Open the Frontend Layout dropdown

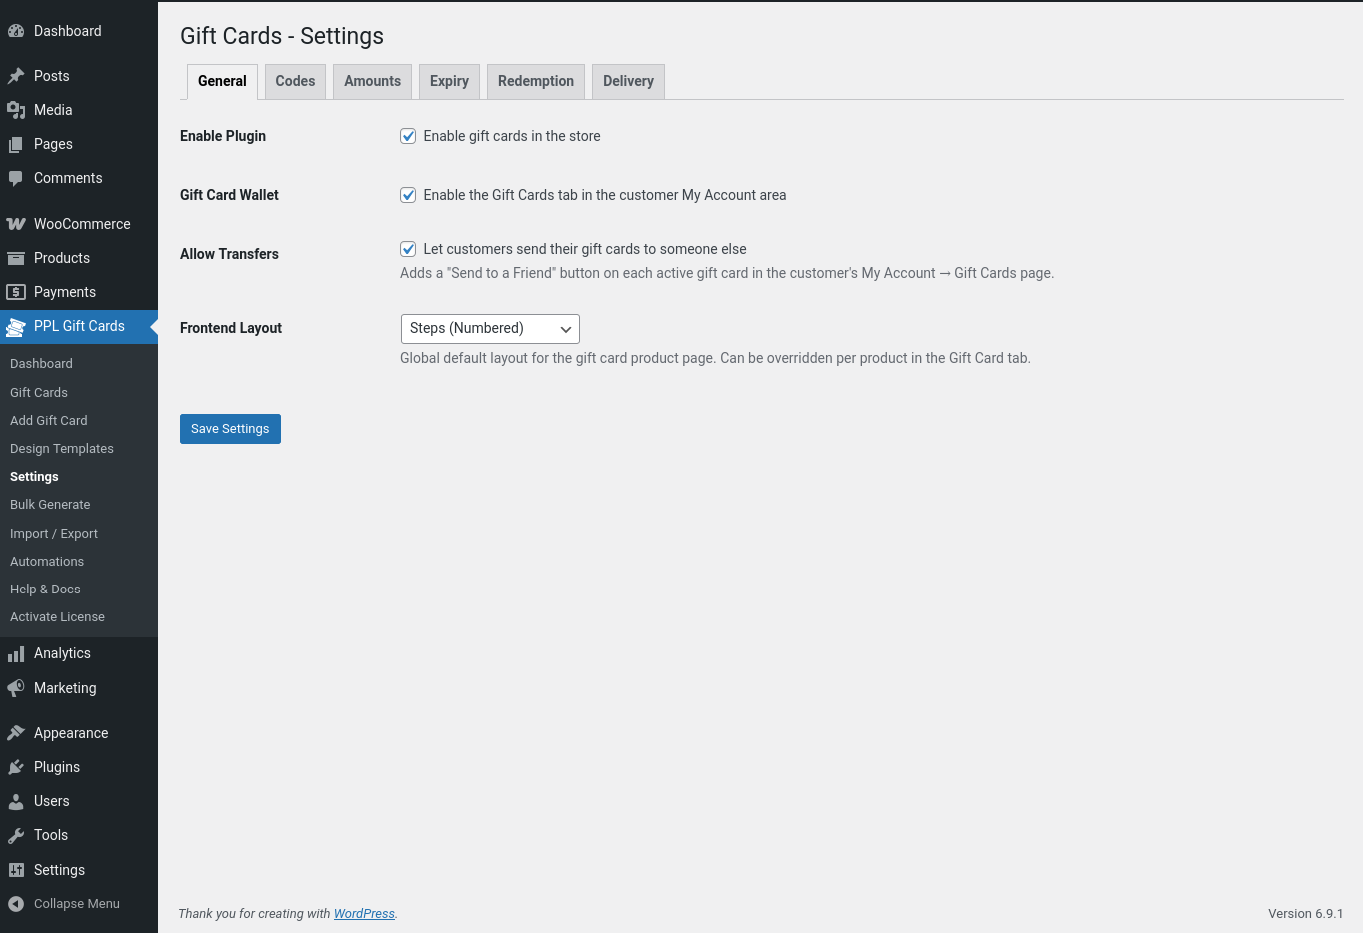point(490,329)
